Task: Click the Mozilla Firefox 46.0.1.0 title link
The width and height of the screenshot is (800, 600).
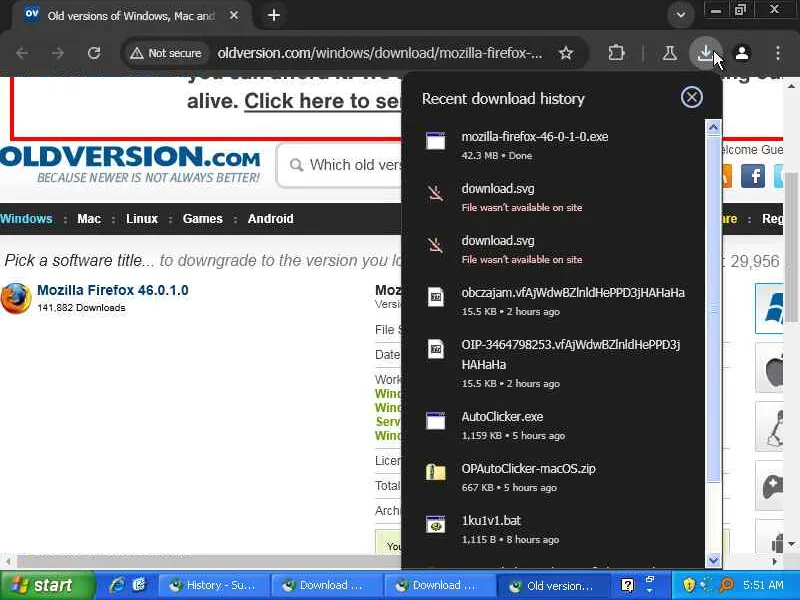Action: click(x=113, y=290)
